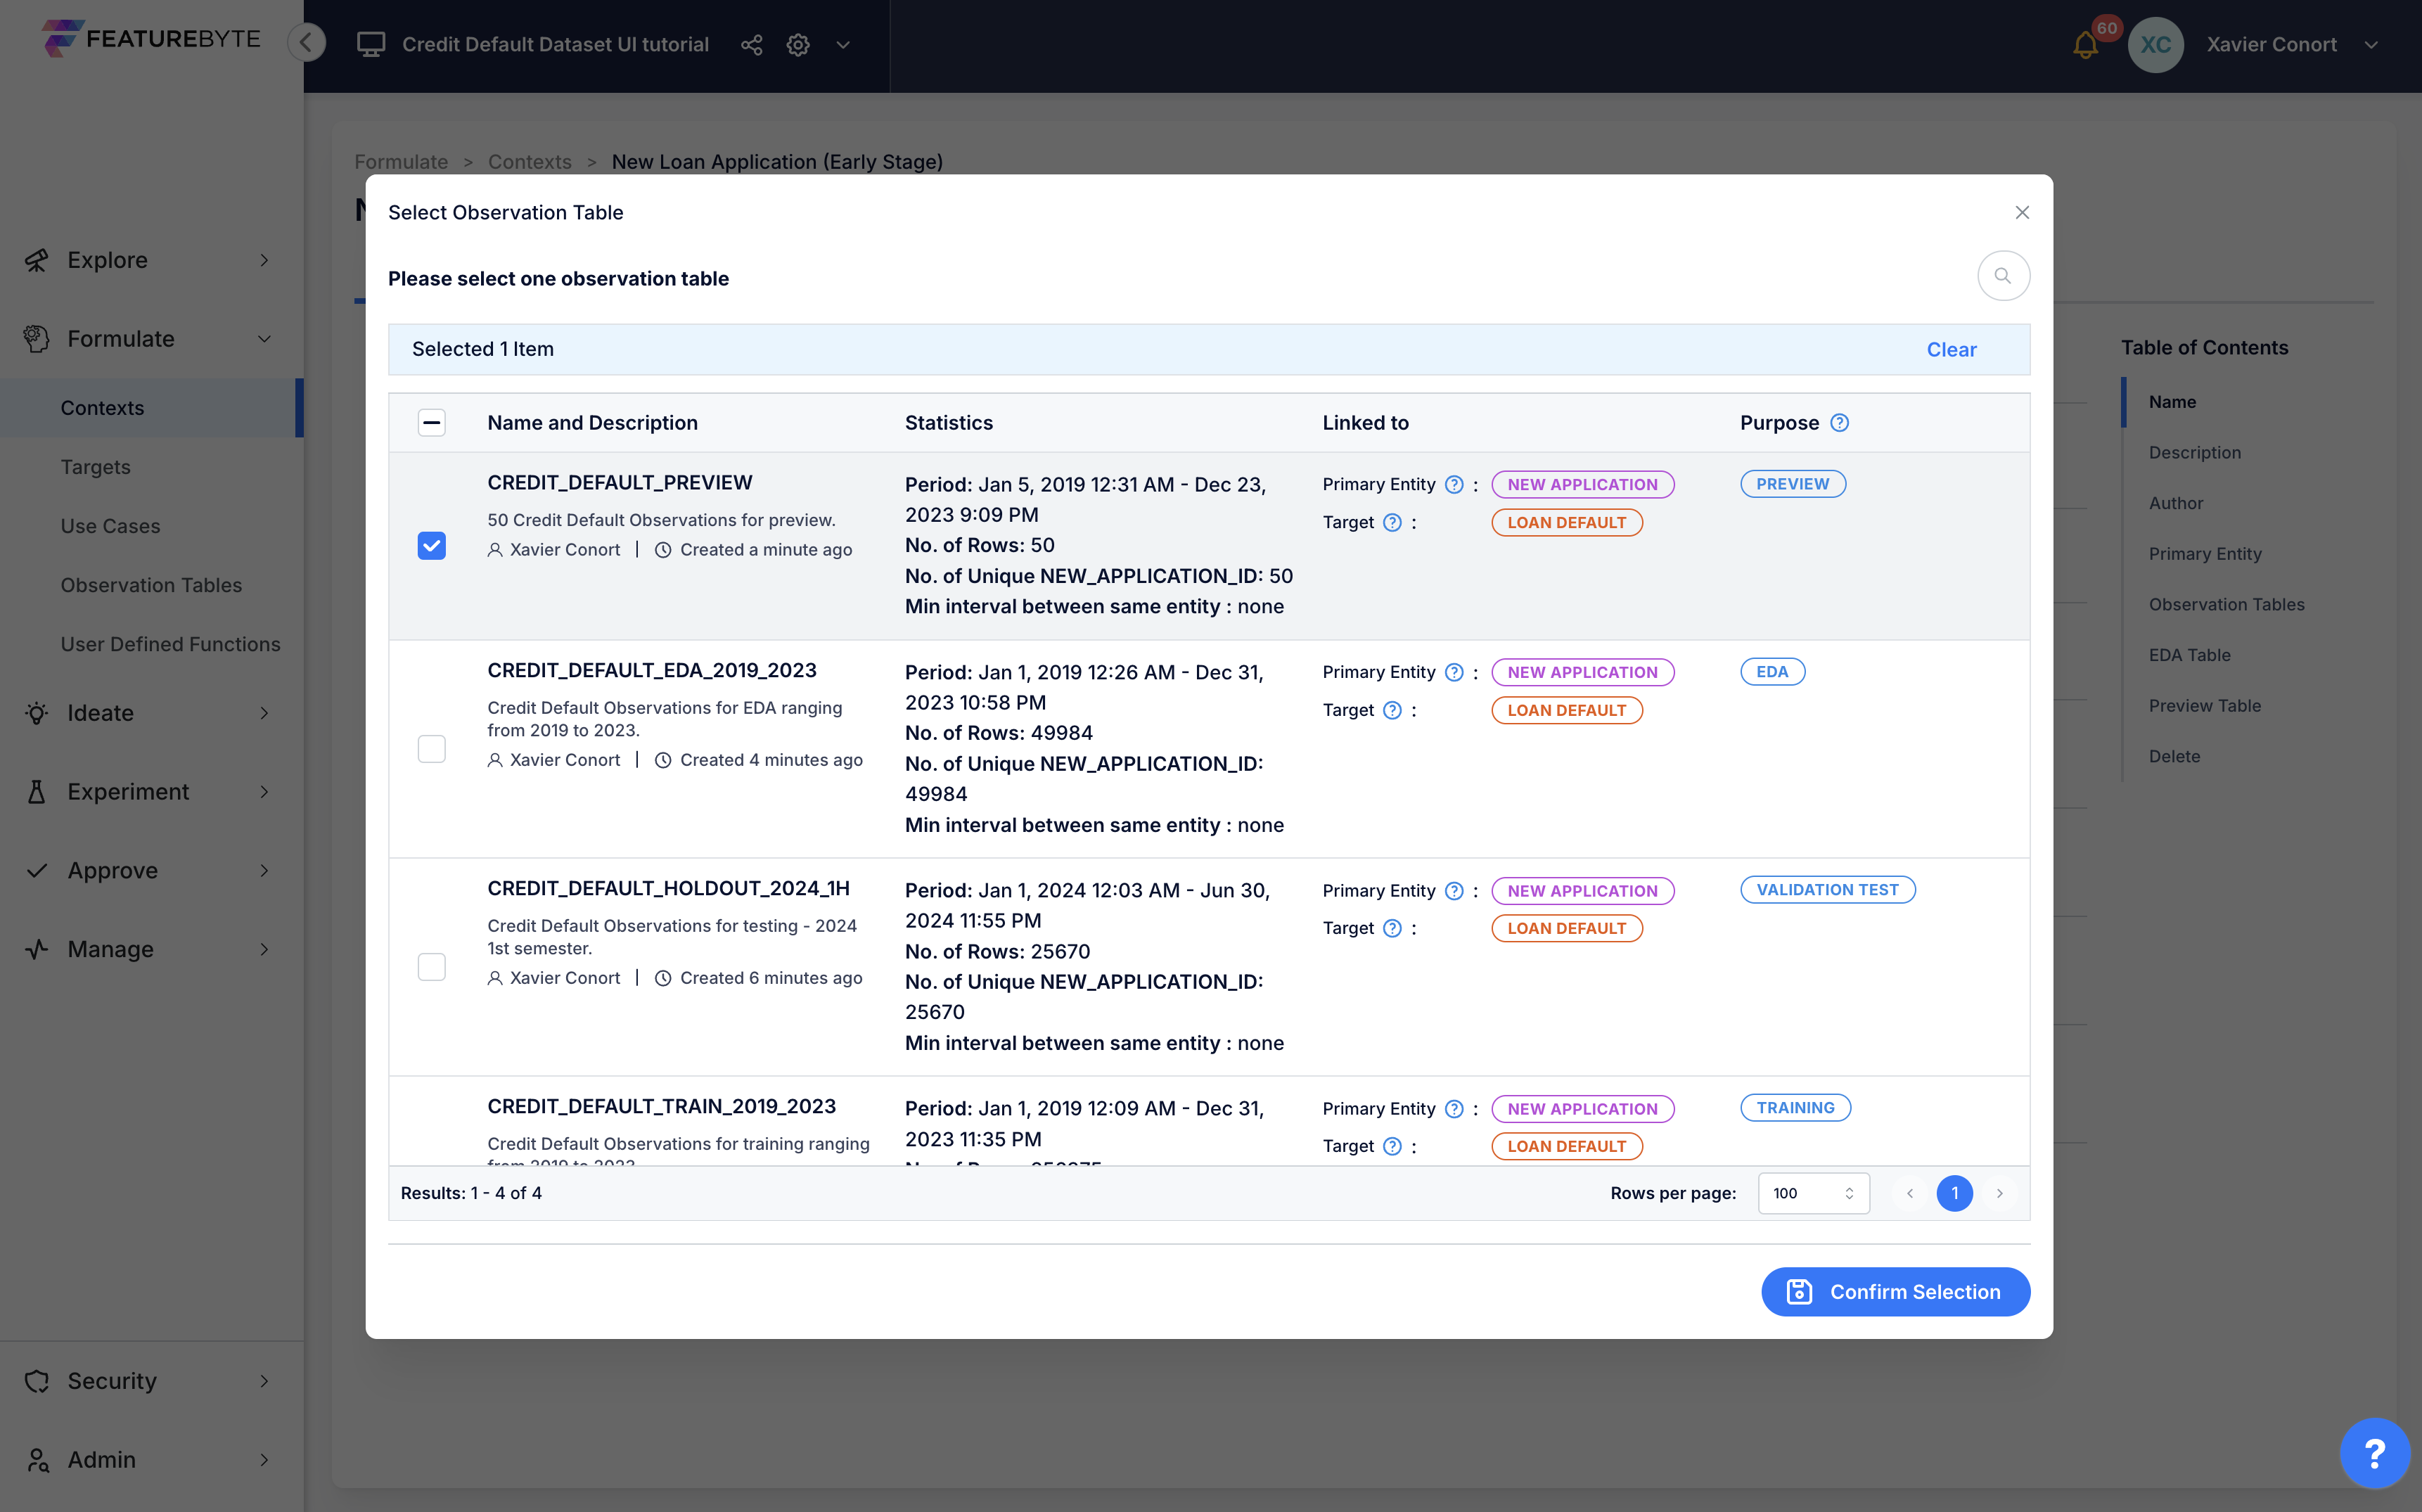Click the next page arrow
The height and width of the screenshot is (1512, 2422).
[1999, 1193]
